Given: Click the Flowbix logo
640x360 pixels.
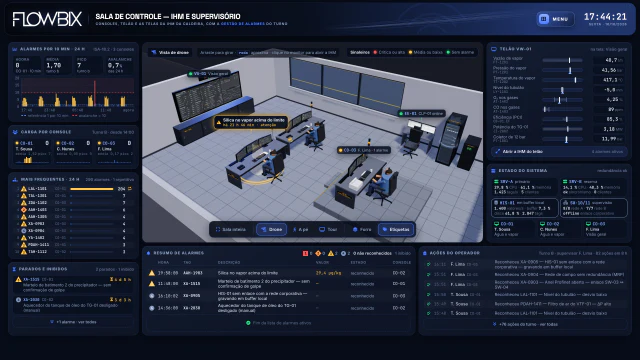Looking at the screenshot, I should [x=47, y=19].
